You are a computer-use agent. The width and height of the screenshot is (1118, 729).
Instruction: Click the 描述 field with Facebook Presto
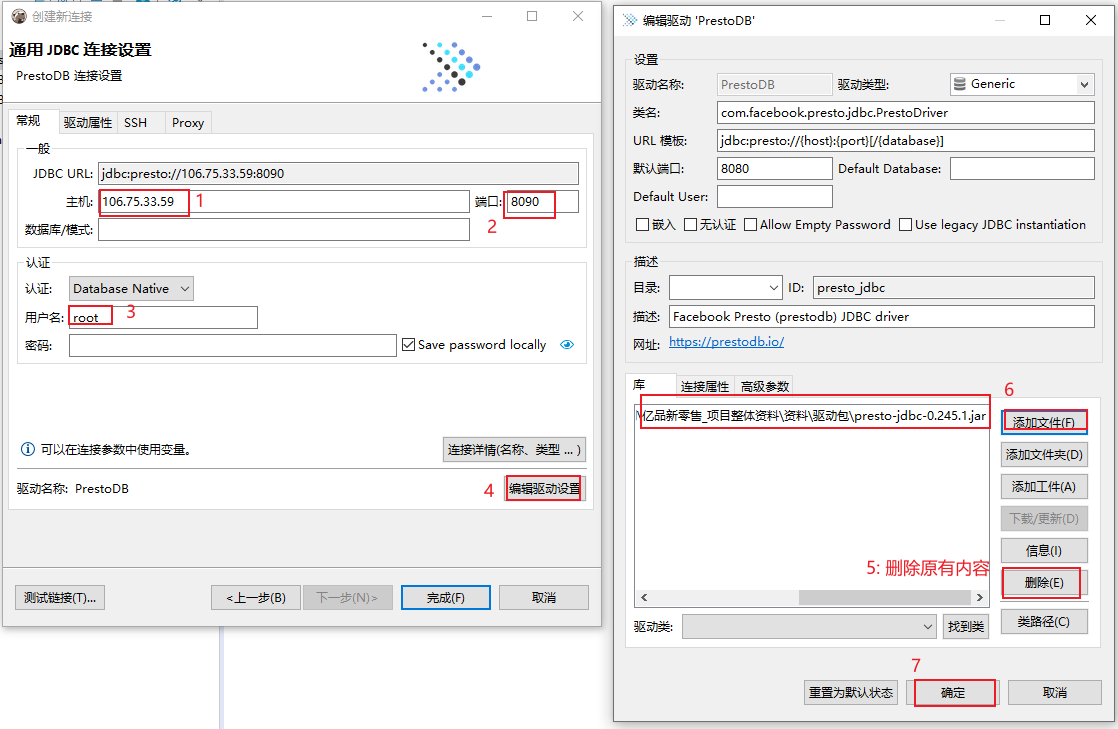pyautogui.click(x=881, y=317)
